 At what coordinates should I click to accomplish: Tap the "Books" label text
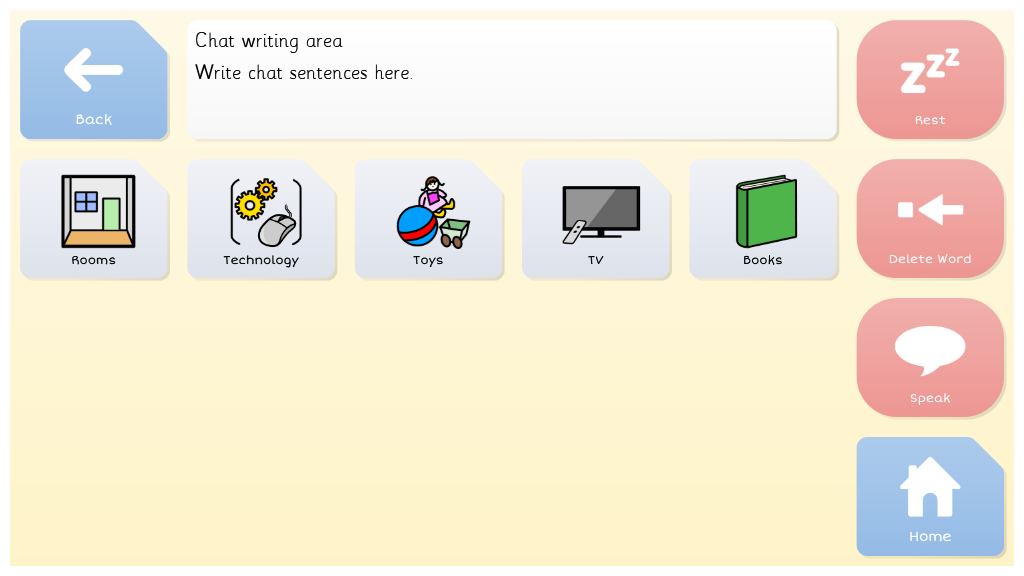click(762, 260)
